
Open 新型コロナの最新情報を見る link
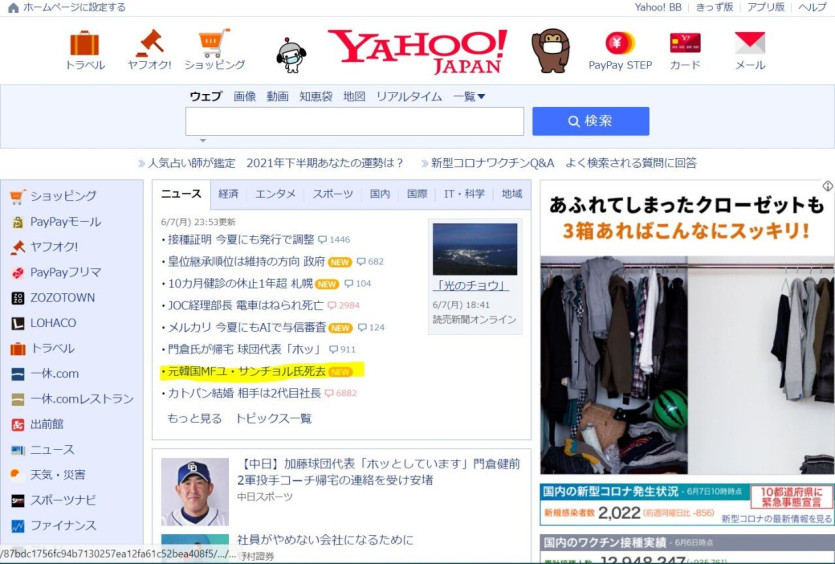[x=776, y=519]
